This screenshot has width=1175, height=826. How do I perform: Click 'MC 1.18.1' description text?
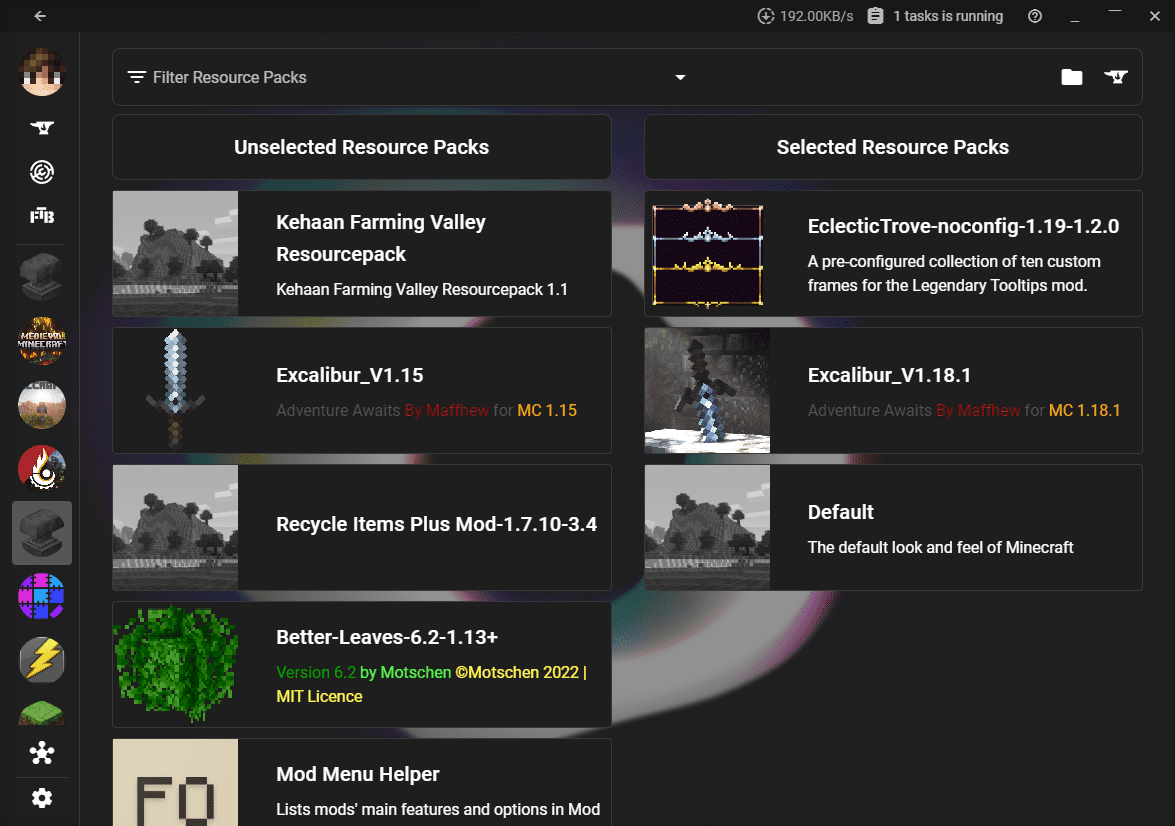click(1084, 410)
